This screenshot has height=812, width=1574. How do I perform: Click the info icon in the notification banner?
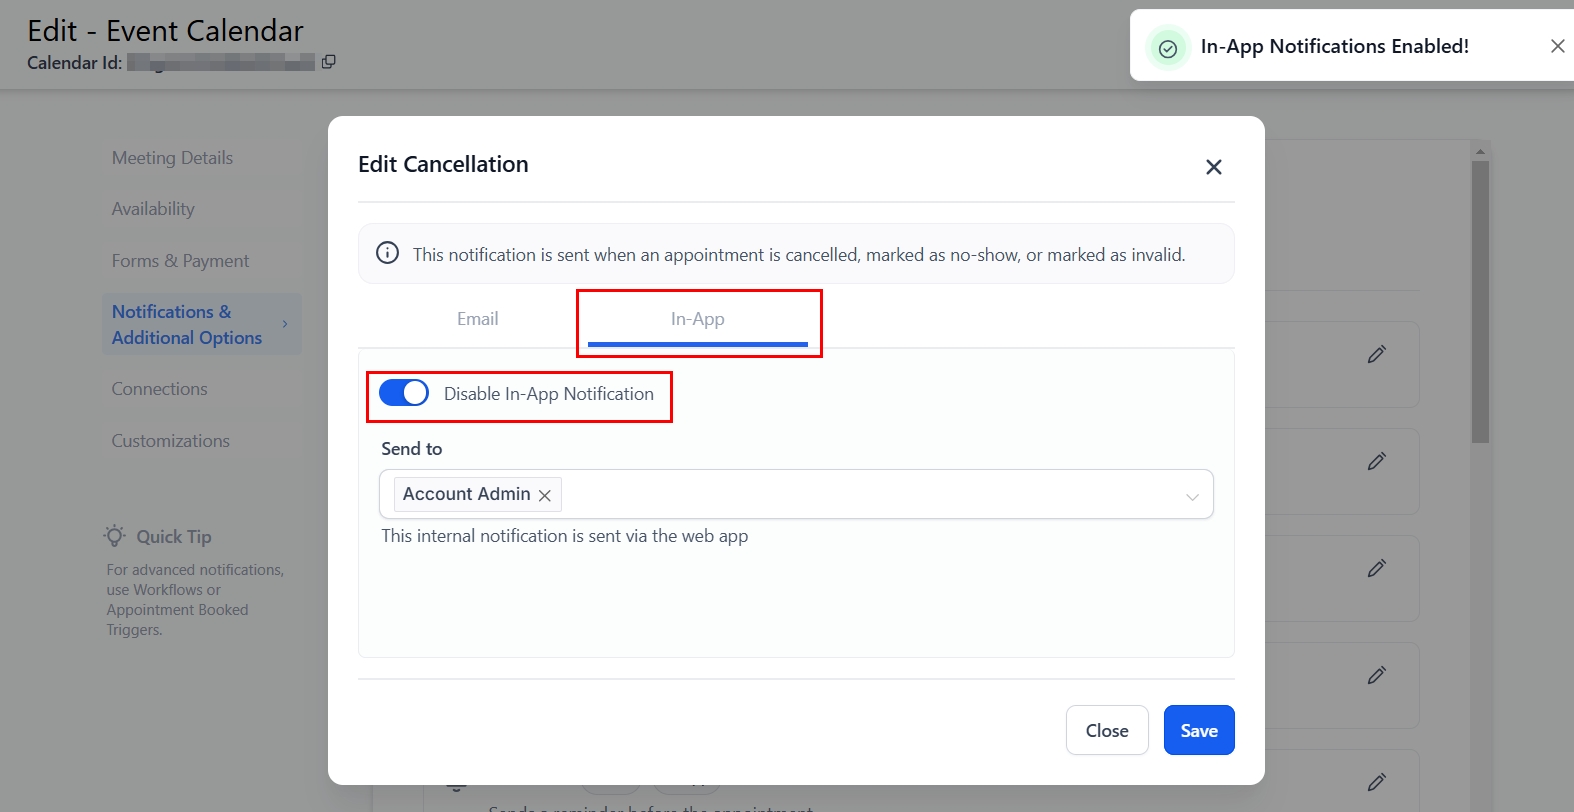(387, 253)
